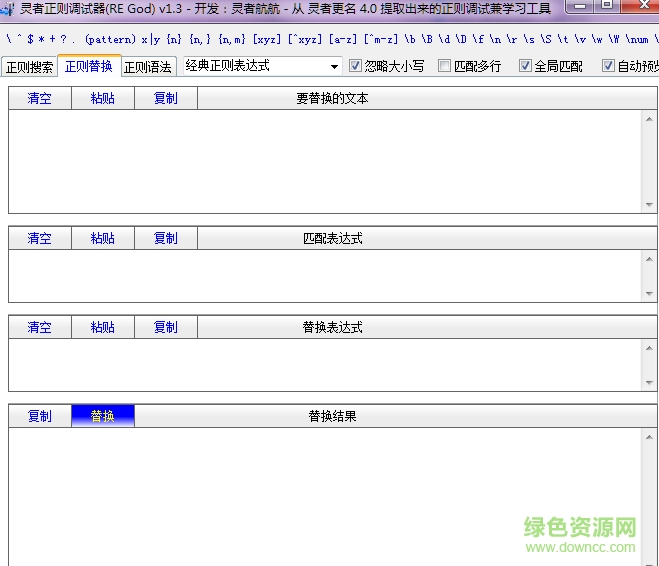The image size is (659, 566).
Task: Switch to the 正则语法 tab
Action: pos(148,67)
